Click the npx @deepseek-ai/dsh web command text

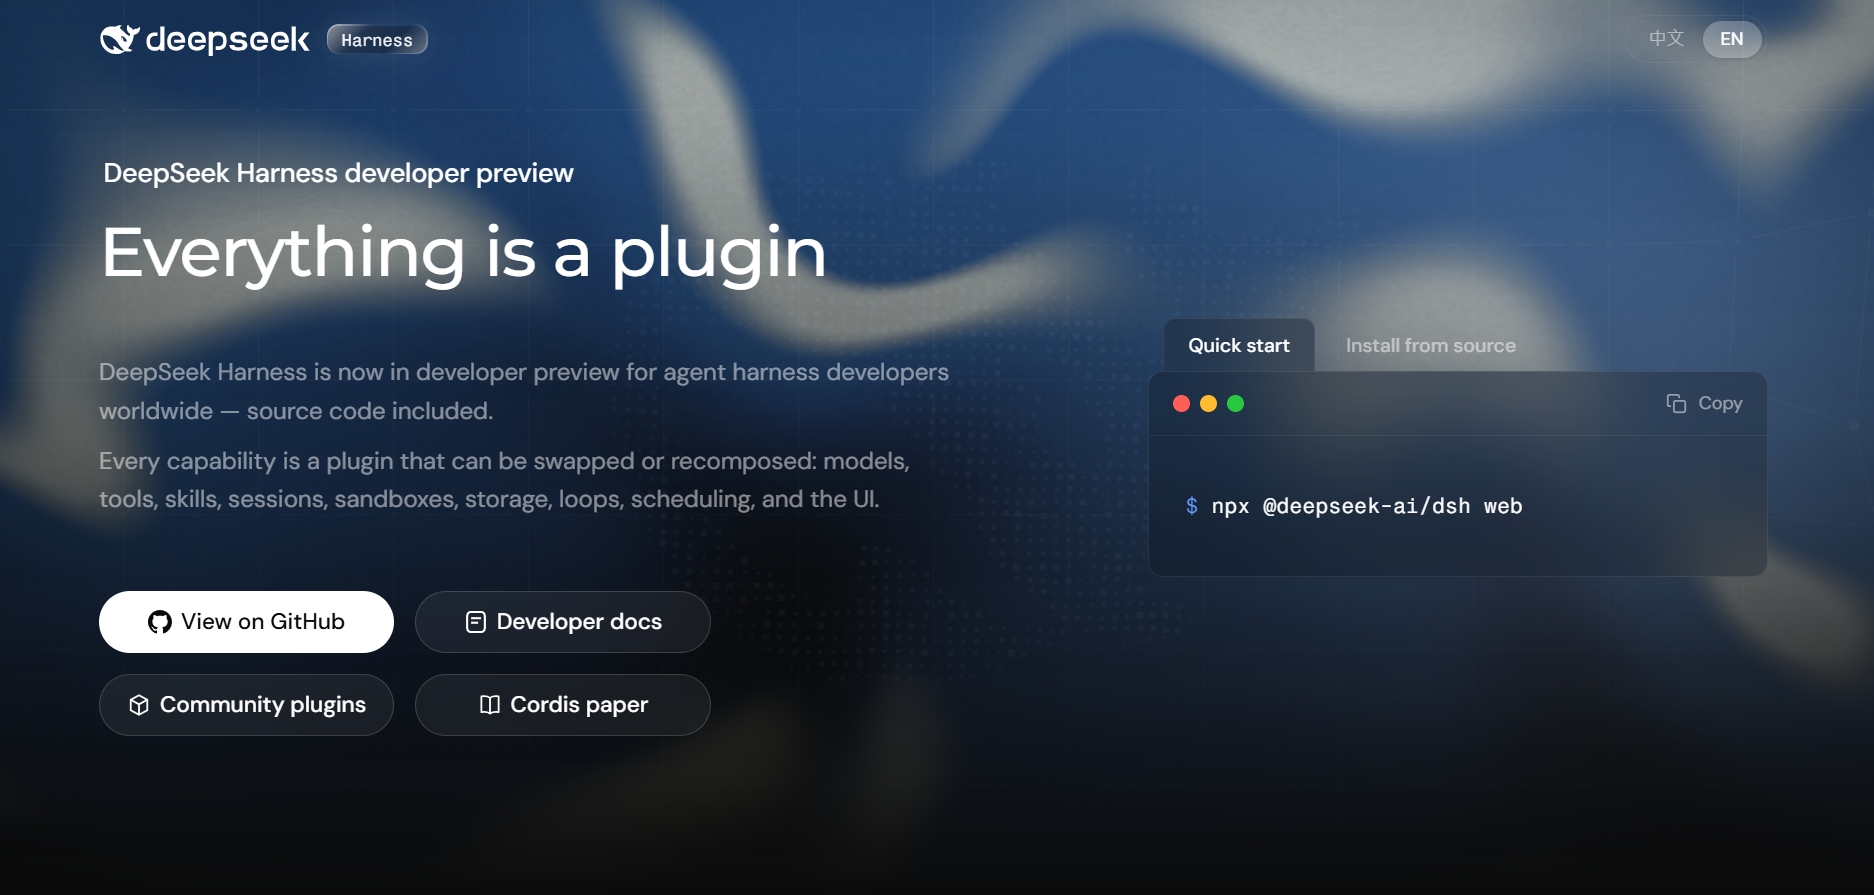pyautogui.click(x=1367, y=506)
